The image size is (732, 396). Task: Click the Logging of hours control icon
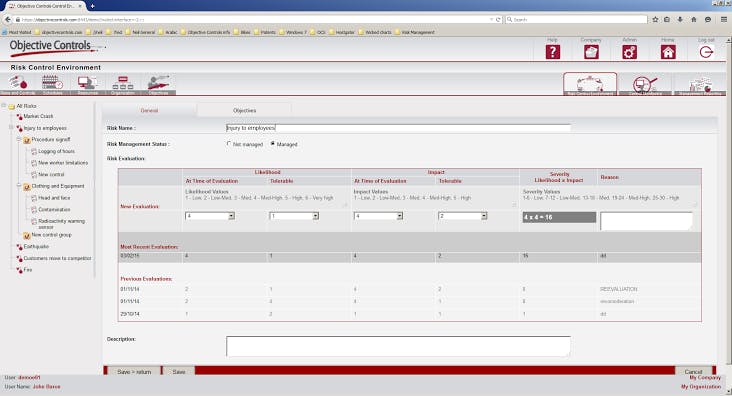(x=34, y=151)
